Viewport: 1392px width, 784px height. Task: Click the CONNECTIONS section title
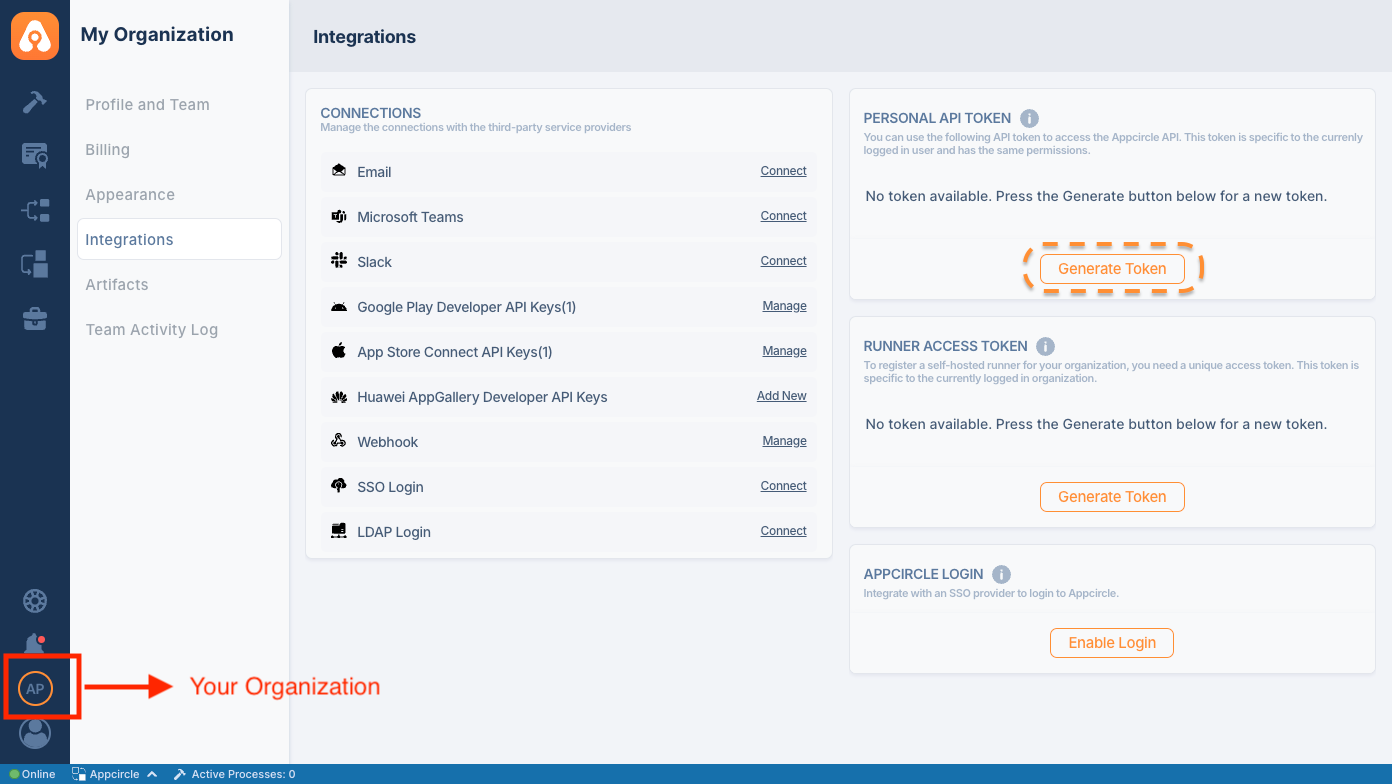(x=371, y=113)
